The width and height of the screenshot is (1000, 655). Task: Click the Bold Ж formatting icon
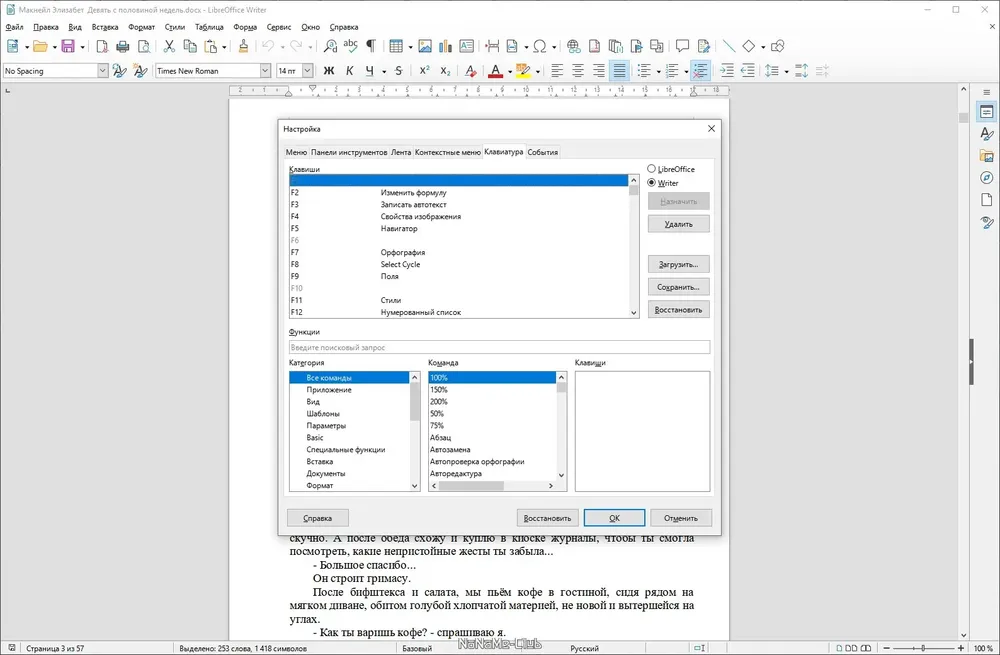[329, 71]
